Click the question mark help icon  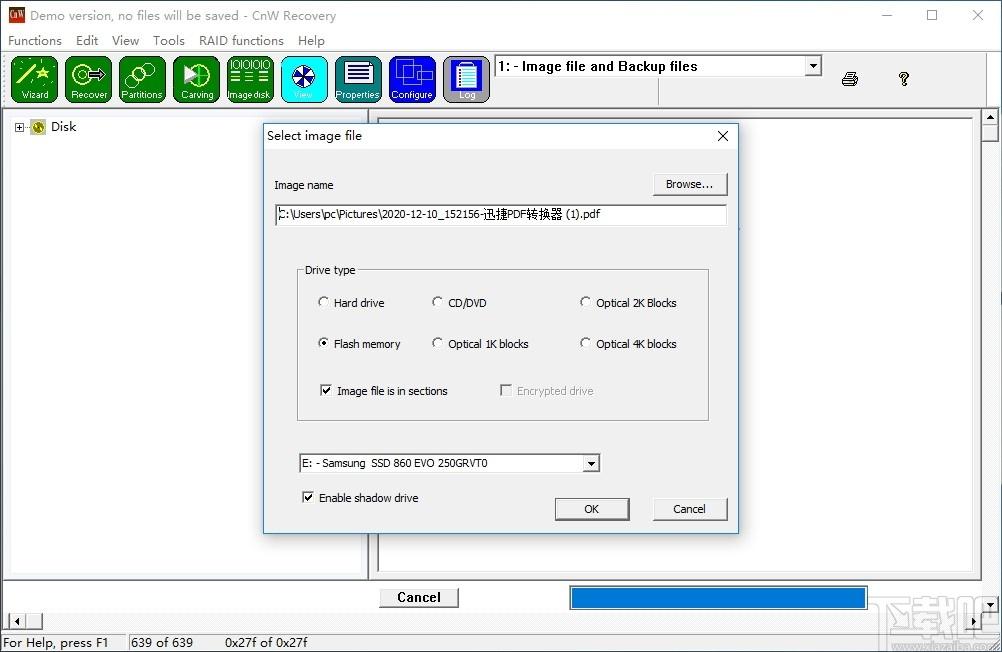point(904,79)
